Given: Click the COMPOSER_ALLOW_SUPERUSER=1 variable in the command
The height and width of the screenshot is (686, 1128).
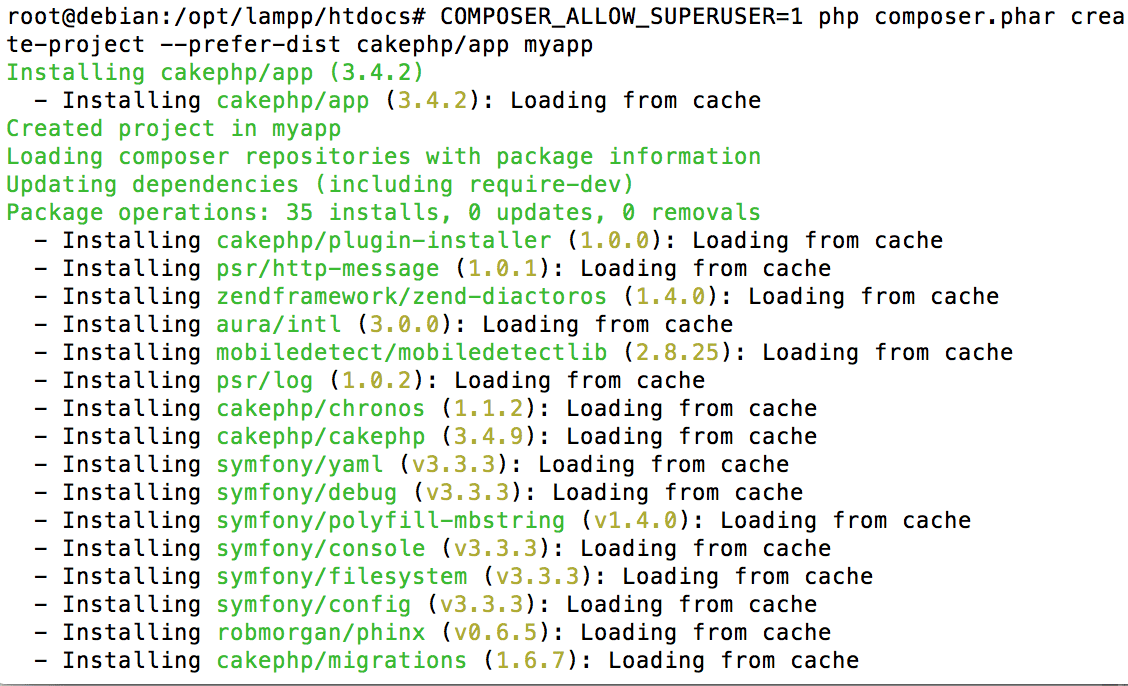Looking at the screenshot, I should tap(621, 16).
